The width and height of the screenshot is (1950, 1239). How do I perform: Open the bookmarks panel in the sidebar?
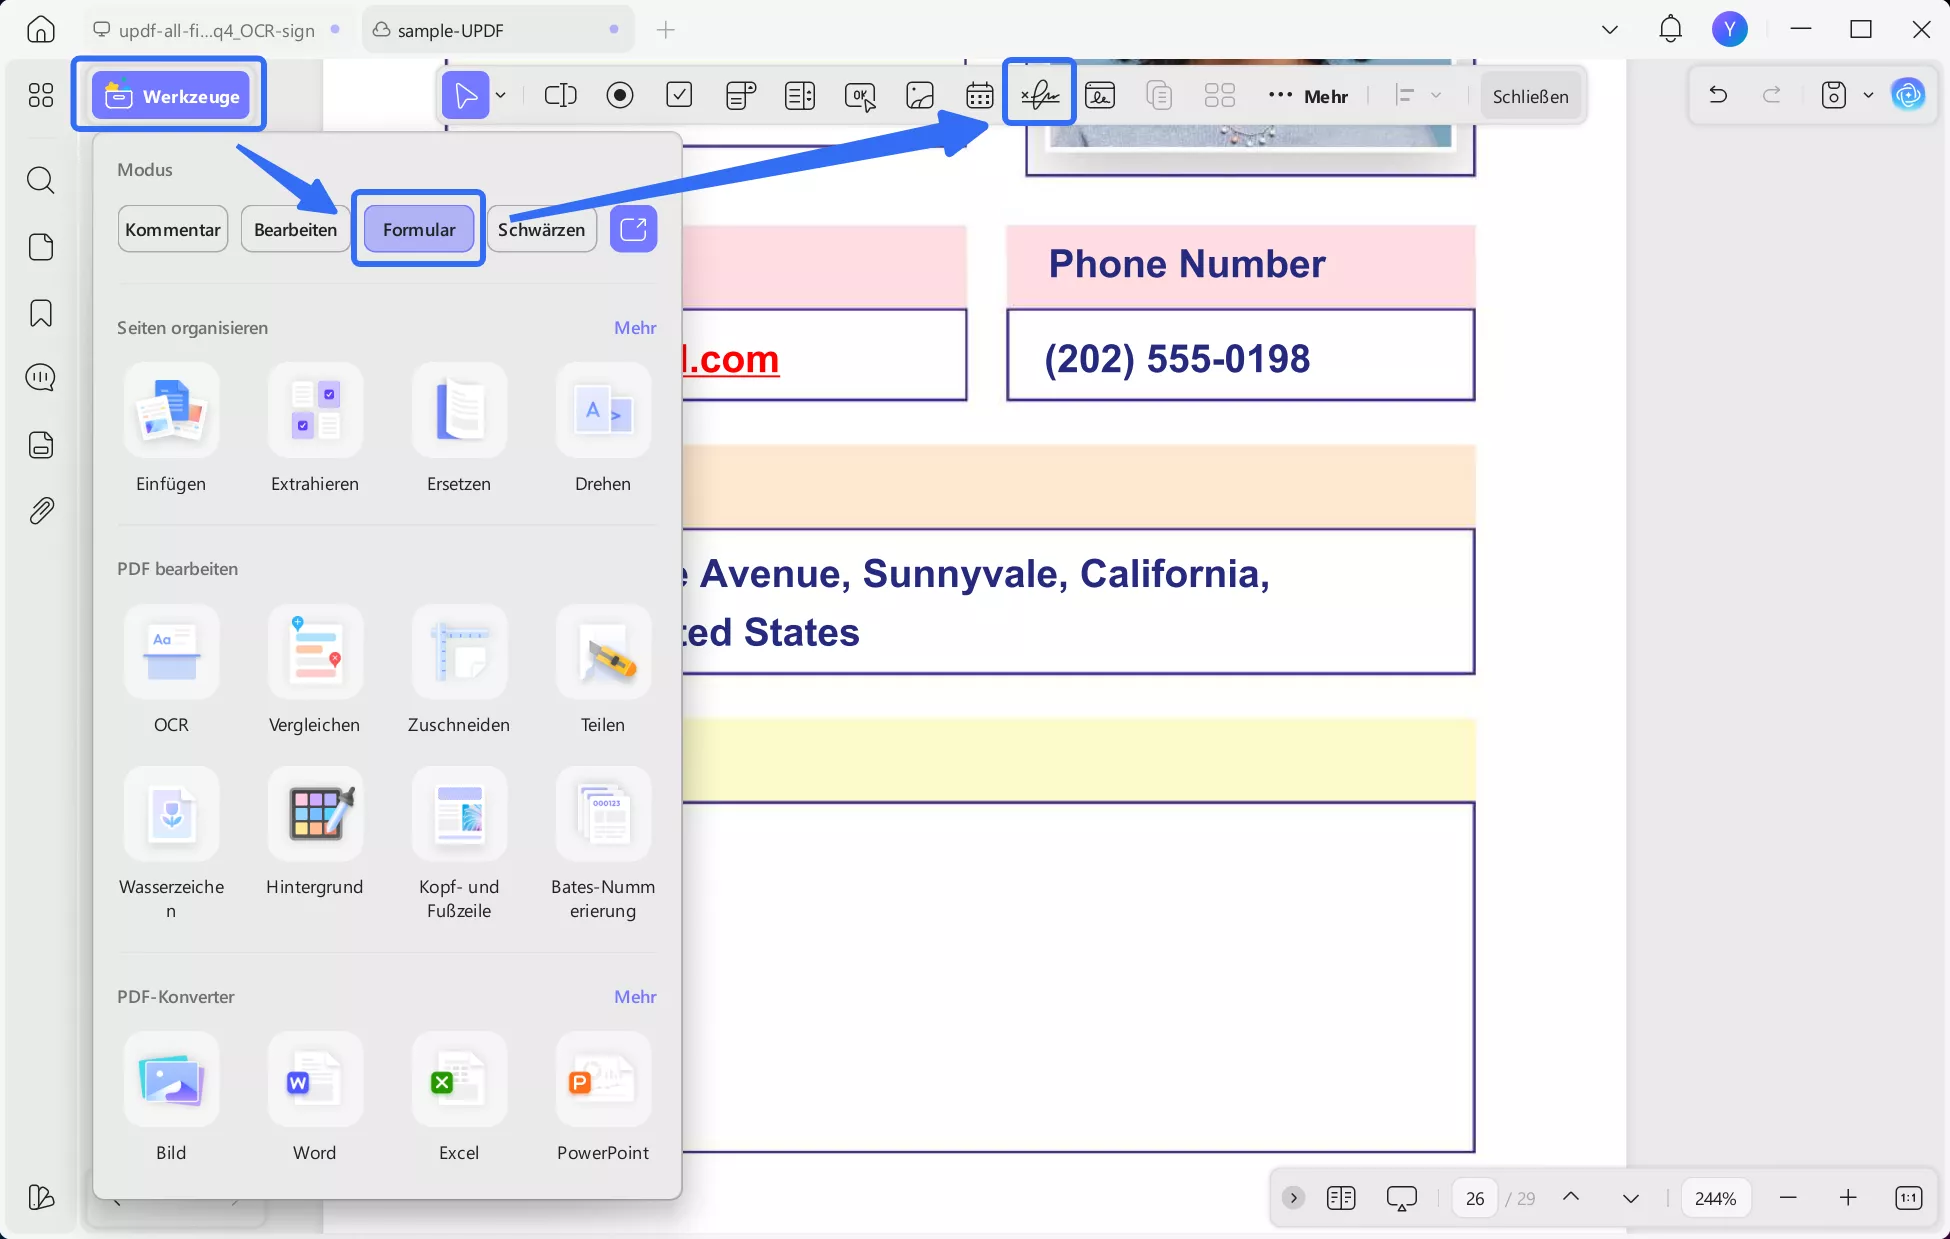point(41,313)
